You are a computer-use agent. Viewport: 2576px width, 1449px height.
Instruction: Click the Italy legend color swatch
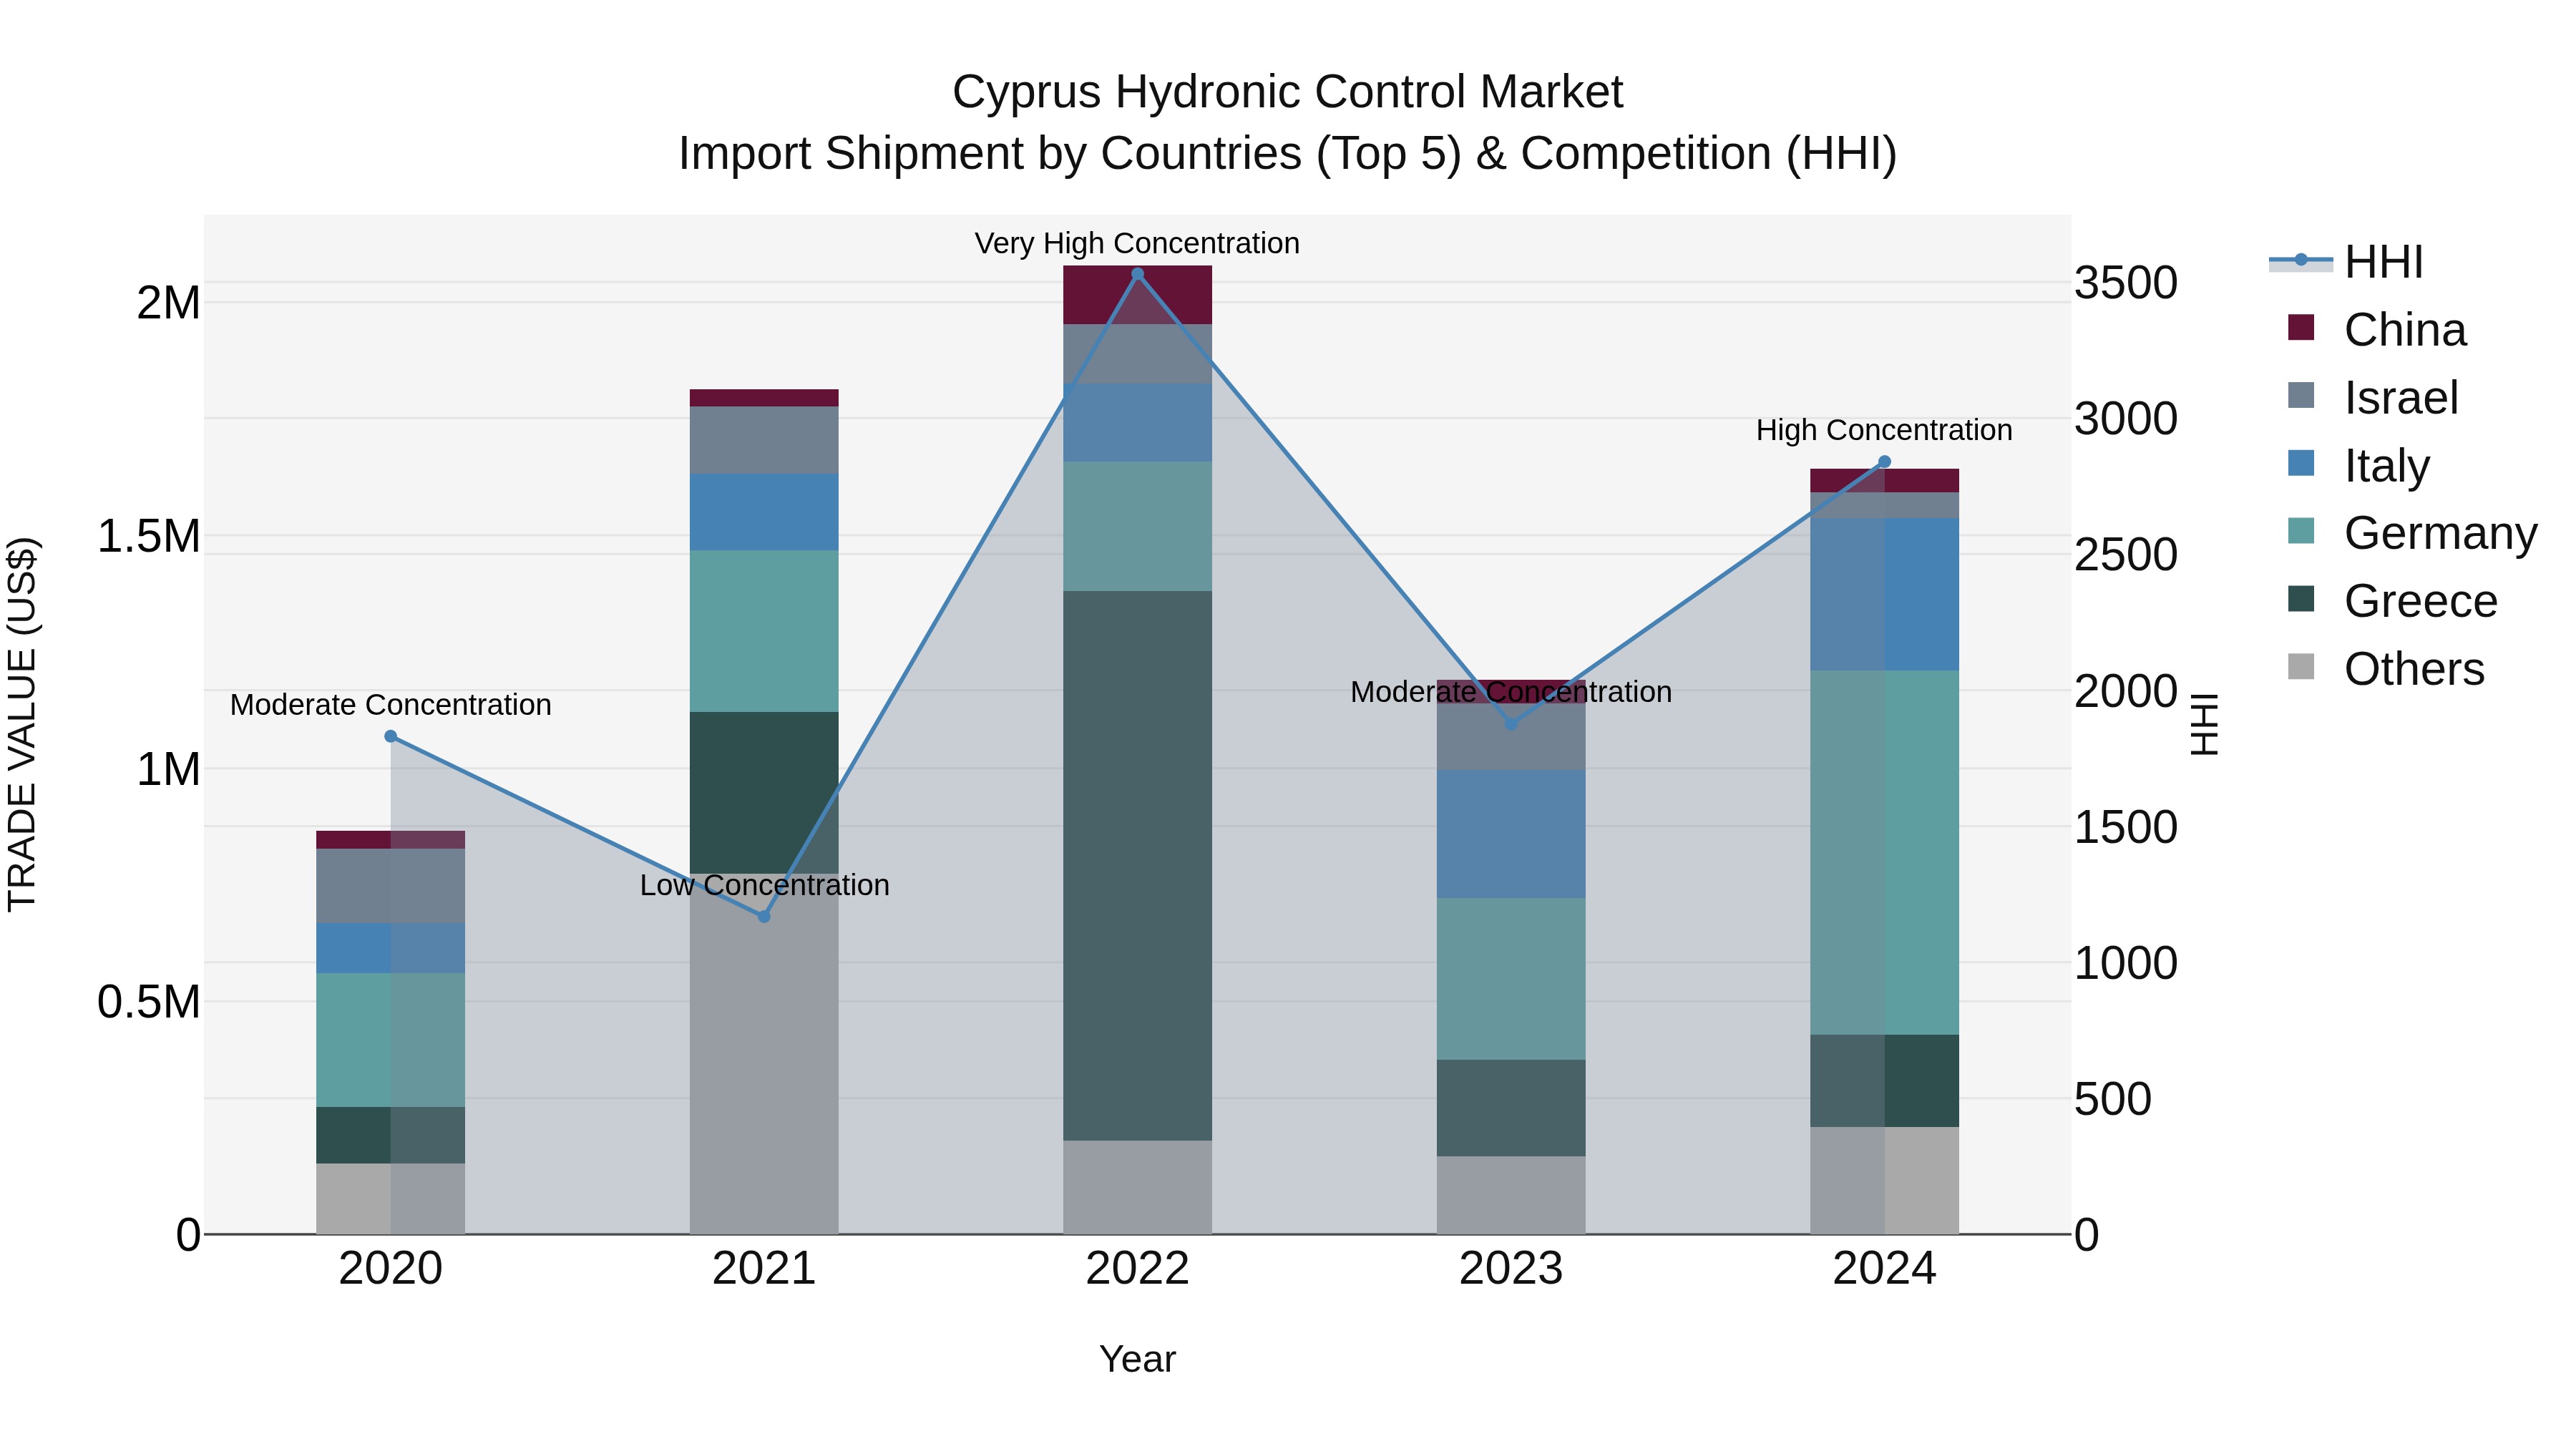coord(2301,464)
